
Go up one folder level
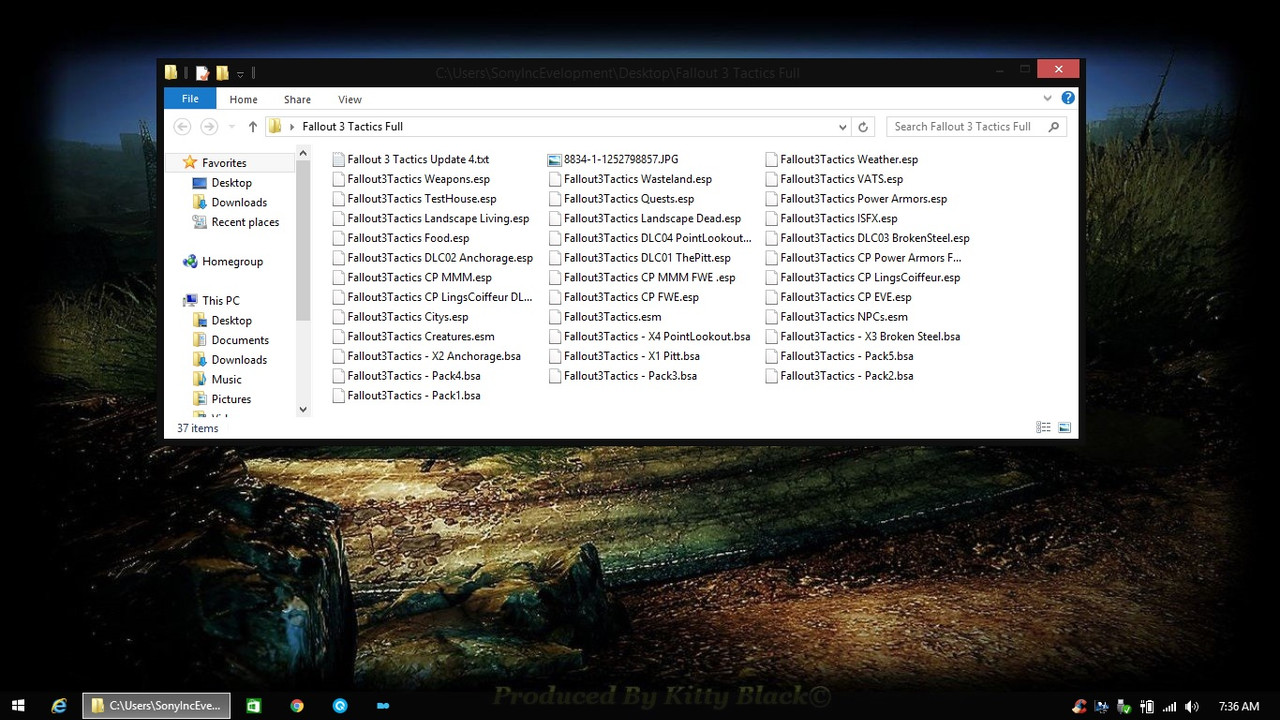(x=252, y=126)
